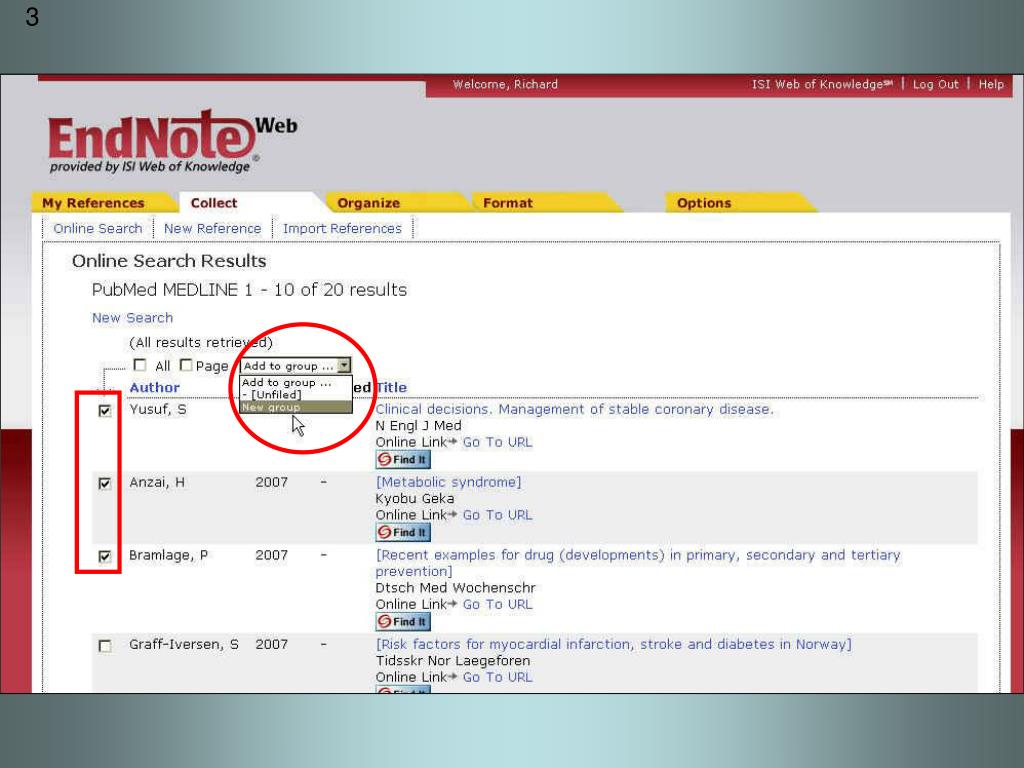
Task: Click the New Search link
Action: point(133,318)
